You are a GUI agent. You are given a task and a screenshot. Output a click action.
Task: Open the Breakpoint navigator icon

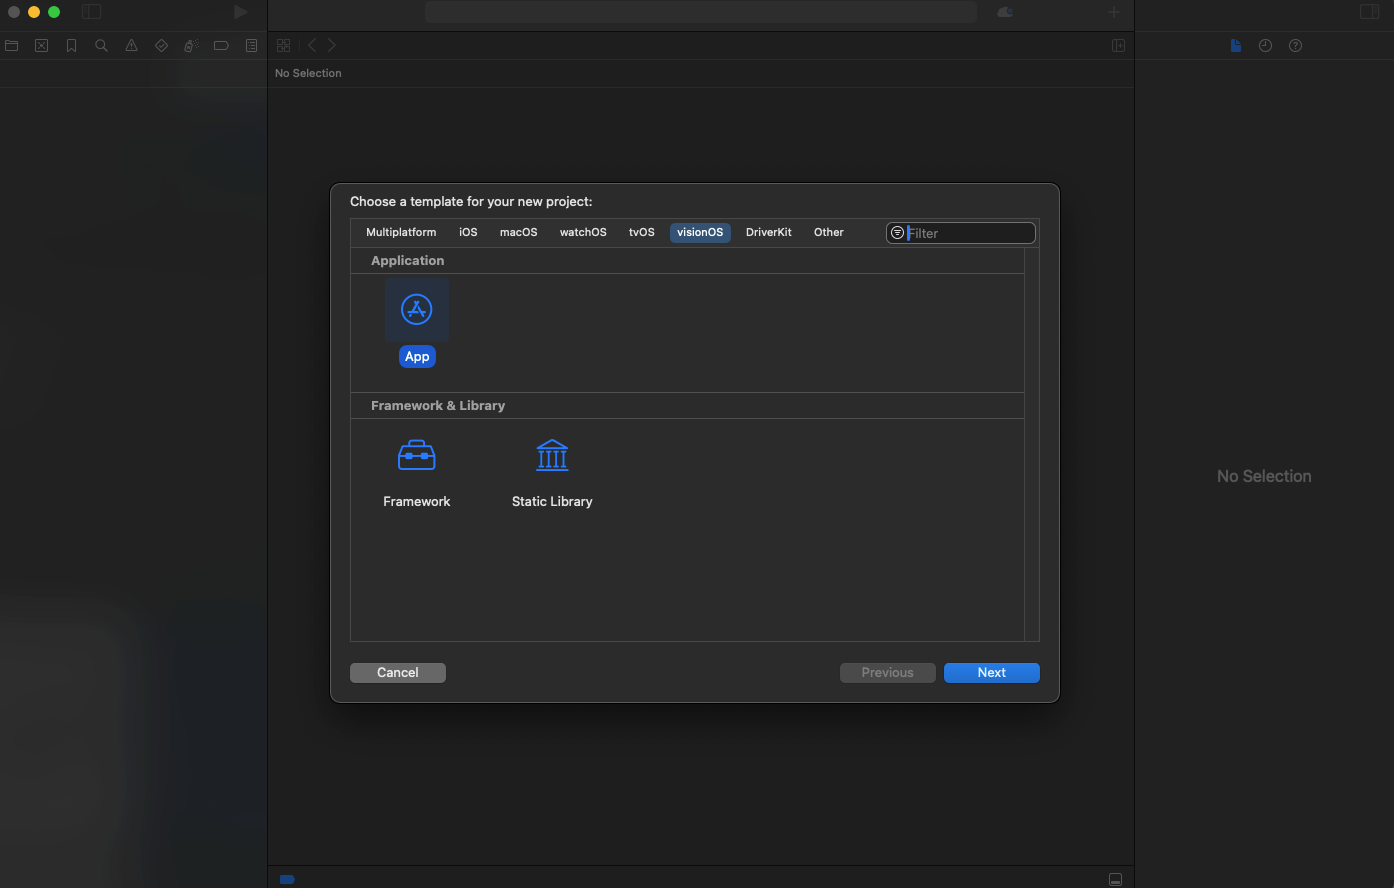(x=221, y=46)
